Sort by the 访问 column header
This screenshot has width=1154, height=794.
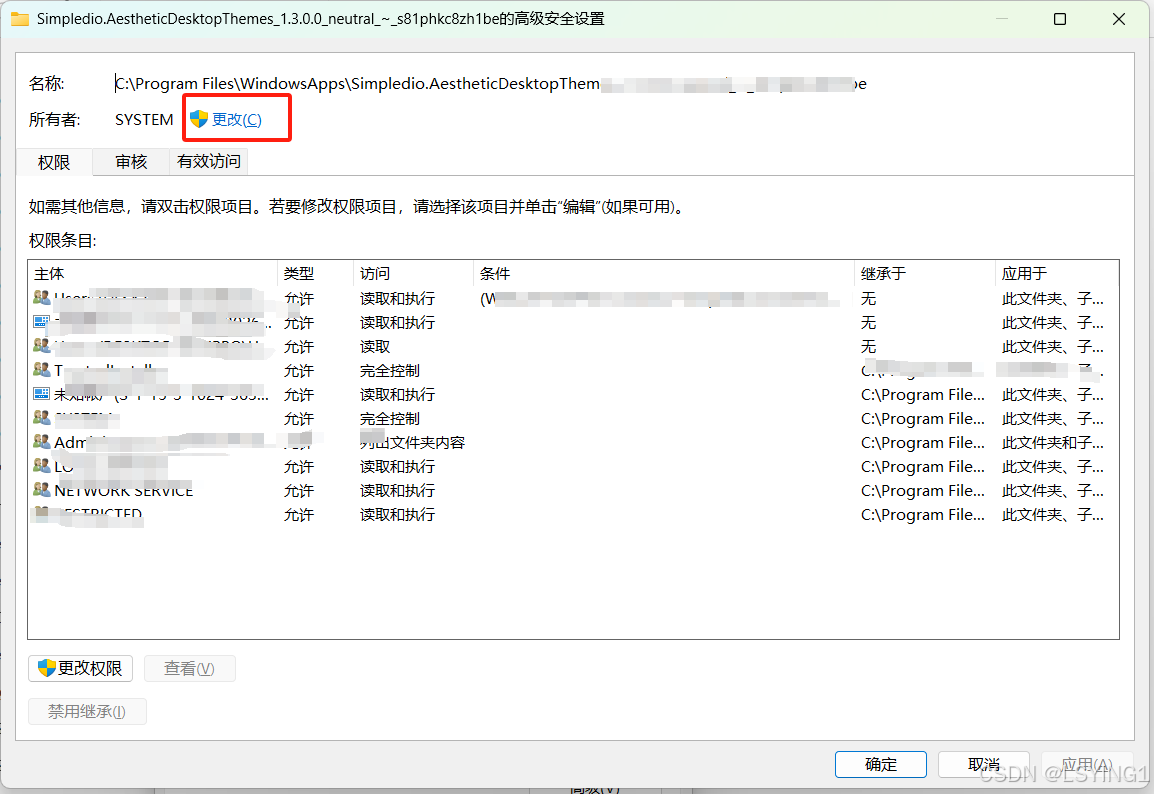tap(414, 274)
